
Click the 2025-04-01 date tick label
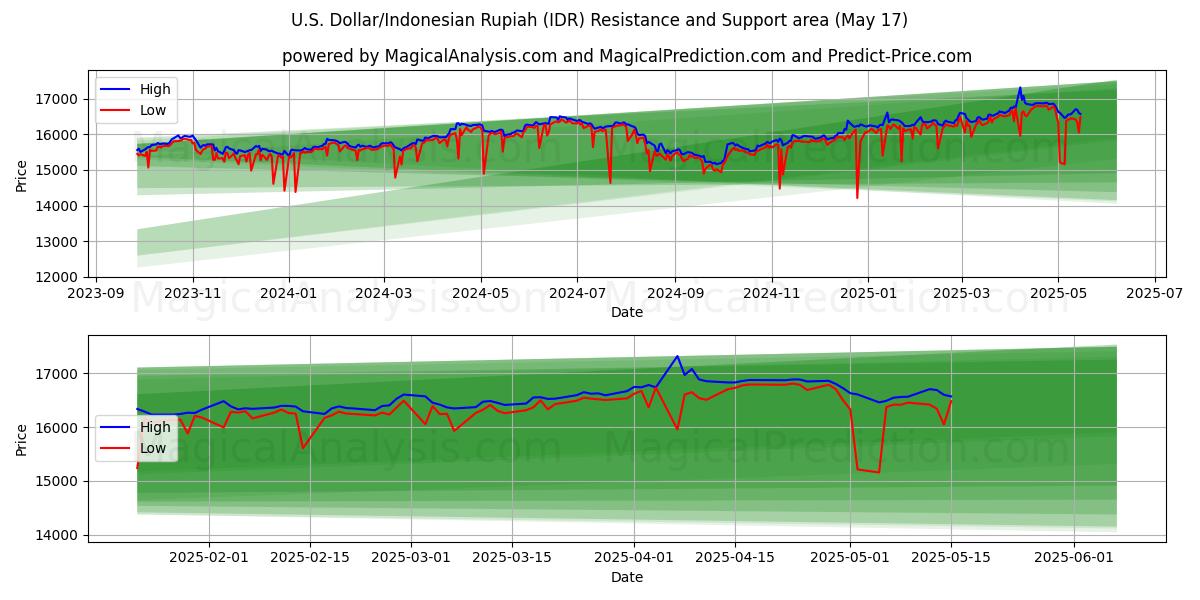pyautogui.click(x=636, y=558)
